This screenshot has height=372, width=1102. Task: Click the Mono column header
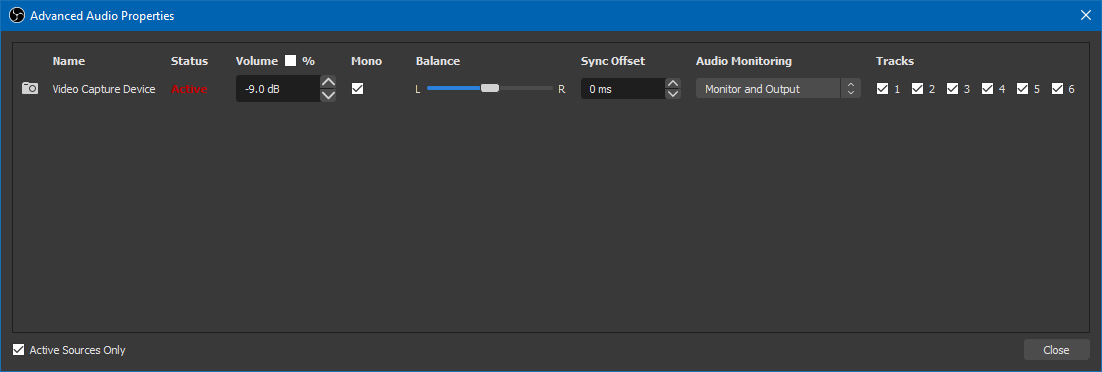[366, 61]
